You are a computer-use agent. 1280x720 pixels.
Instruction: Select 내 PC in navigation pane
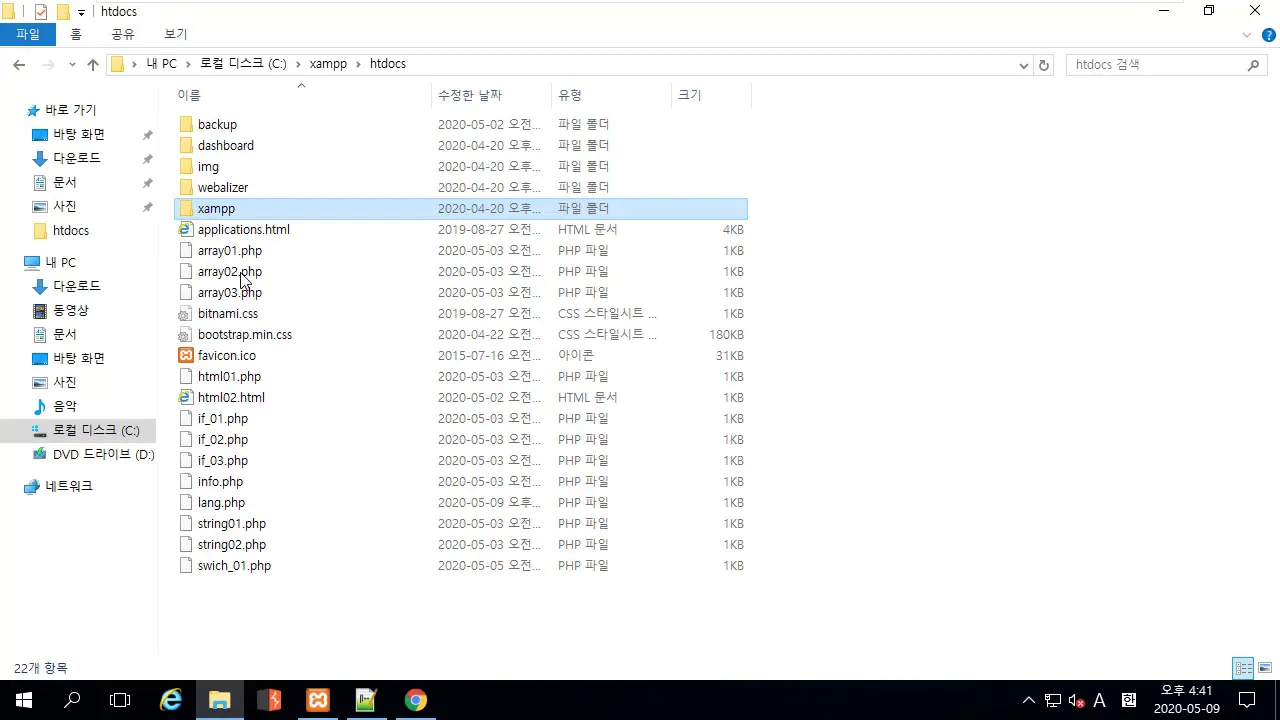(60, 262)
